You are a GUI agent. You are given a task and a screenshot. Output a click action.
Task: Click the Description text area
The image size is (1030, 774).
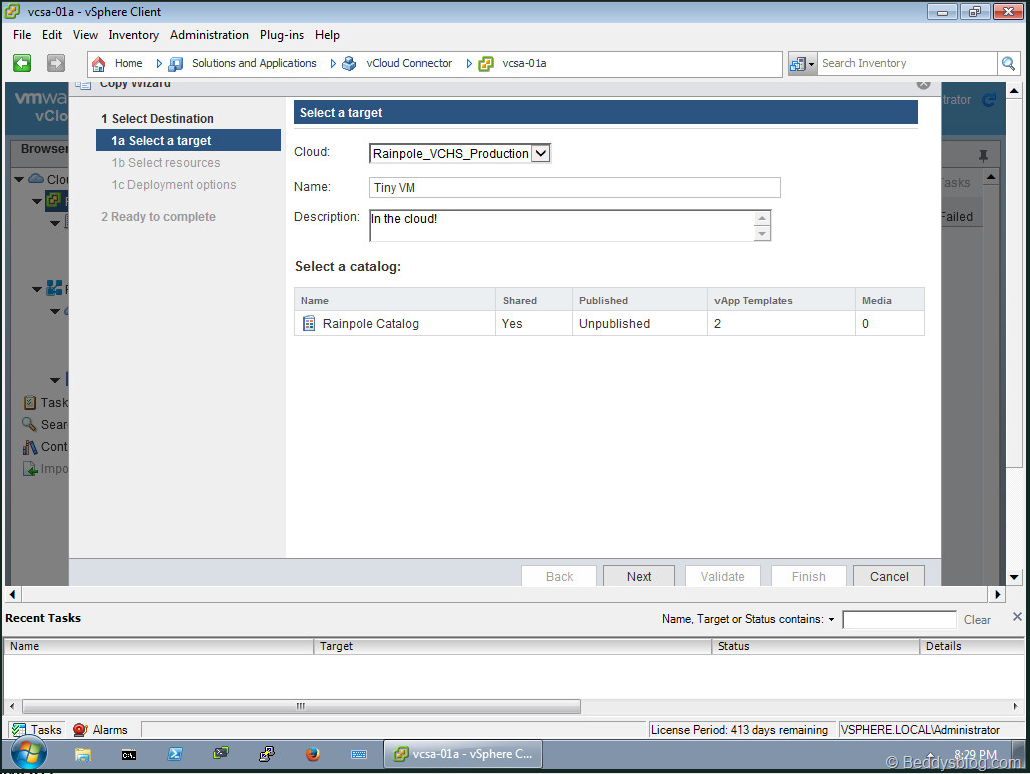[562, 225]
